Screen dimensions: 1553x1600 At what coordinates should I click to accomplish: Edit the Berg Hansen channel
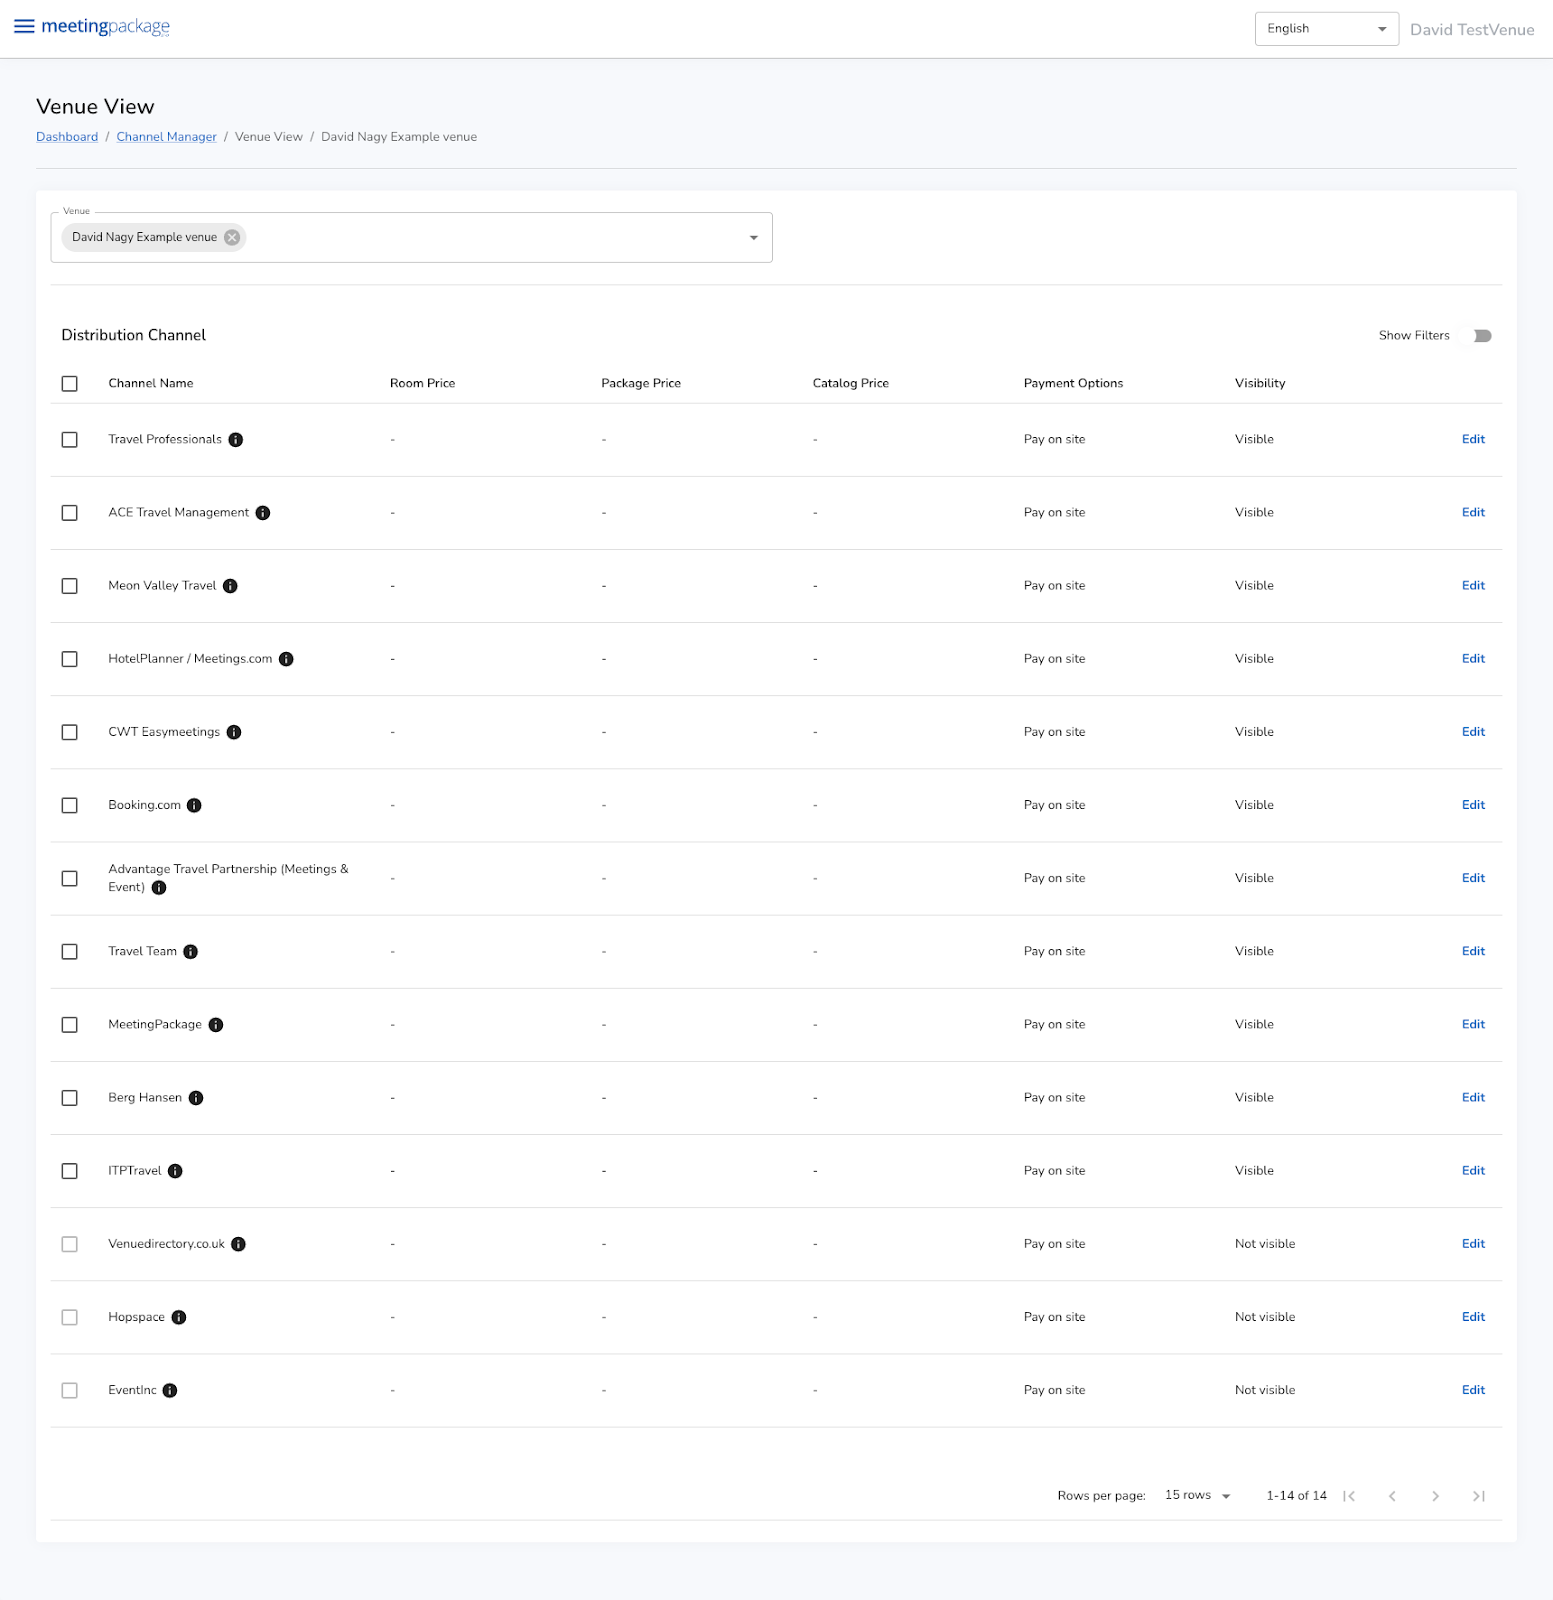pos(1473,1097)
